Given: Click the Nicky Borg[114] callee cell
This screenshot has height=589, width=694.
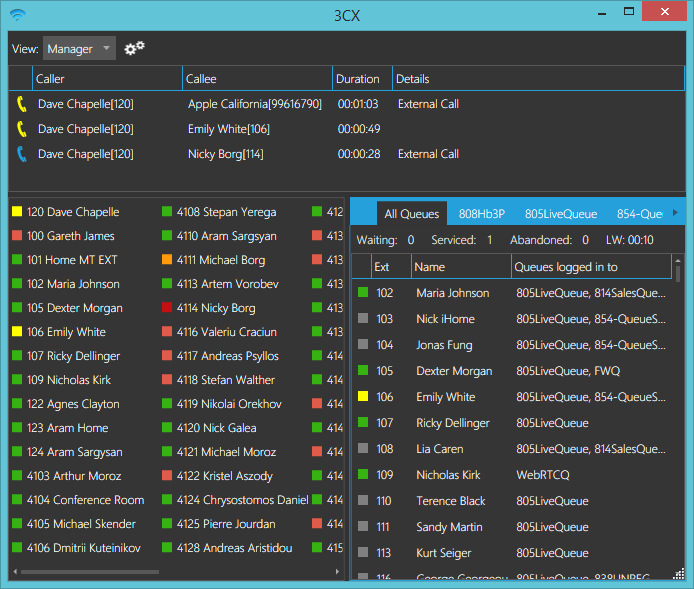Looking at the screenshot, I should (226, 154).
